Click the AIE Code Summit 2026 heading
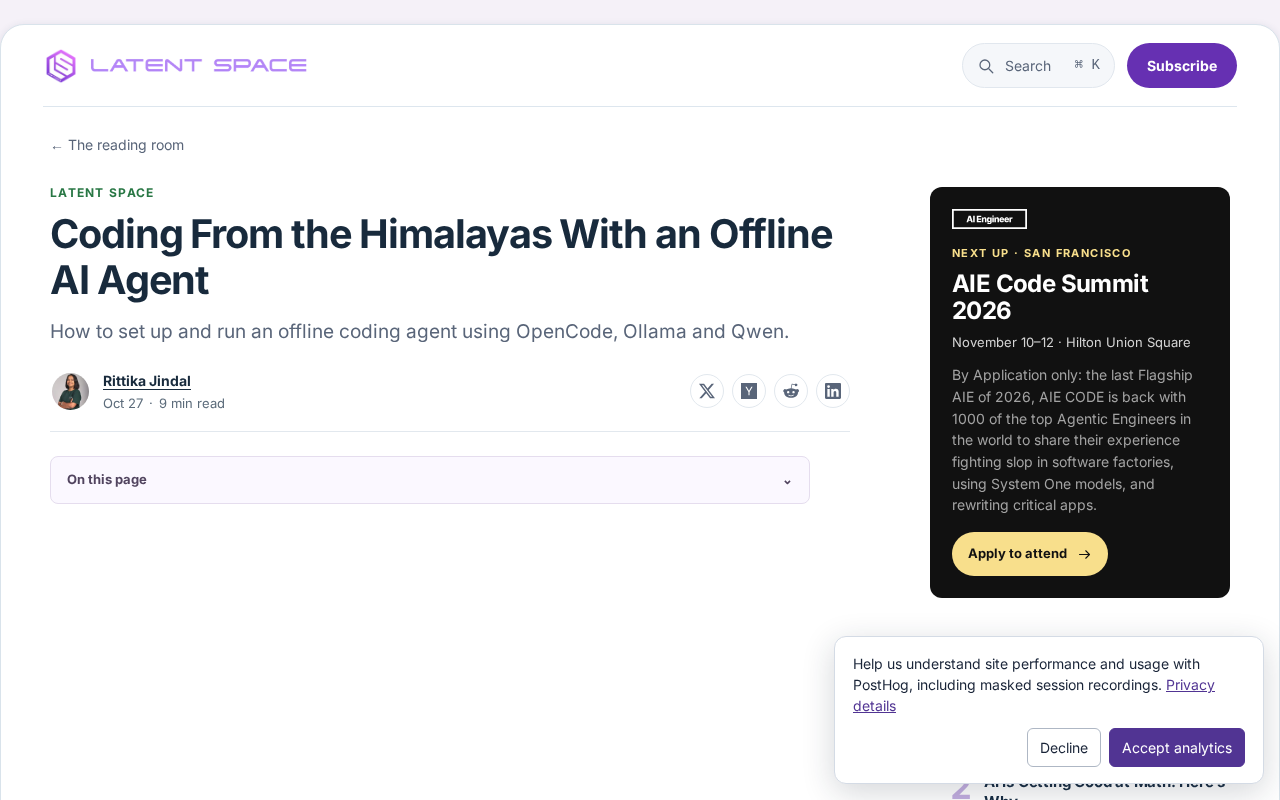Screen dimensions: 1280x800 [1050, 297]
